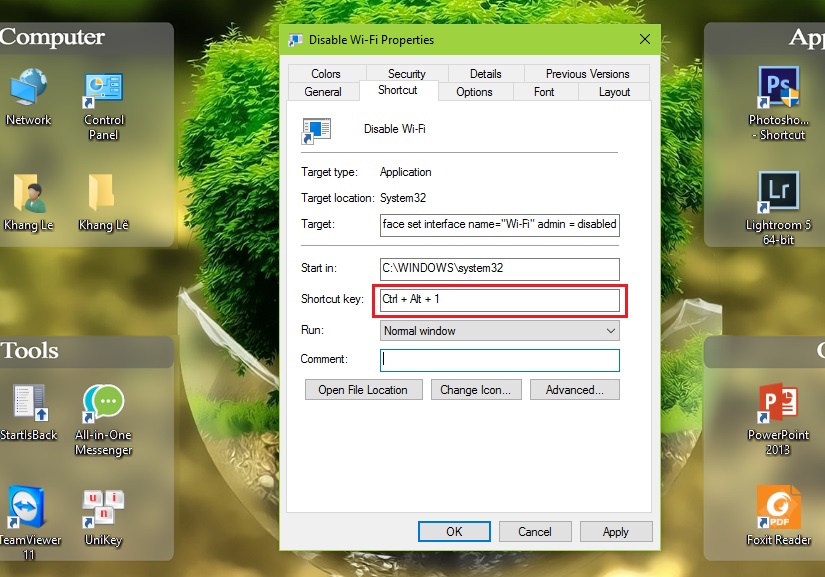Click the Change Icon button
The height and width of the screenshot is (577, 825).
476,390
